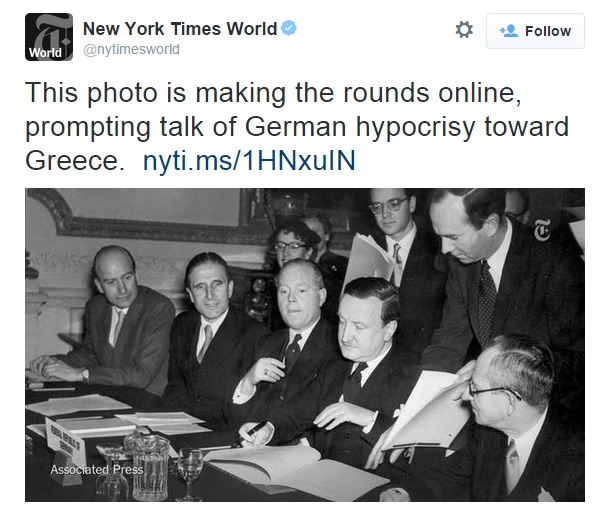The height and width of the screenshot is (516, 607).
Task: Click the tweet text about German hypocrisy
Action: [297, 126]
